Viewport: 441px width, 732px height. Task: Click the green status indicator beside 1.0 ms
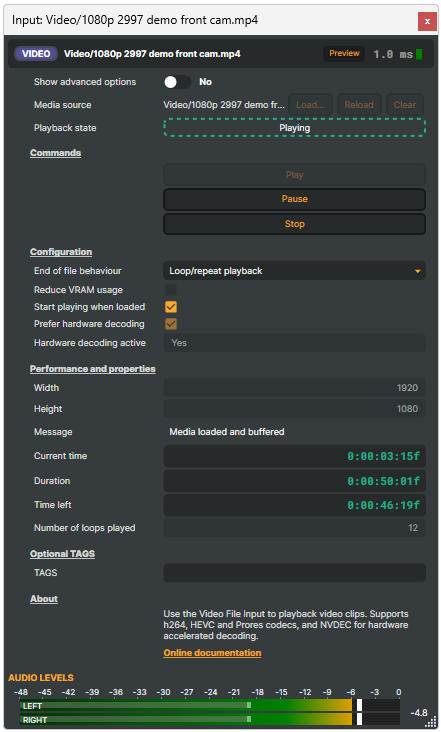pos(419,54)
